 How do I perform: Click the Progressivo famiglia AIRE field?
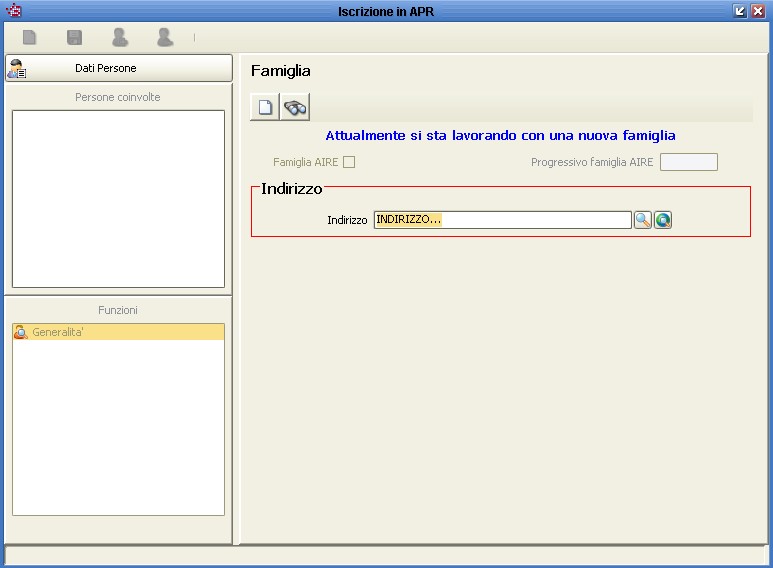(689, 162)
